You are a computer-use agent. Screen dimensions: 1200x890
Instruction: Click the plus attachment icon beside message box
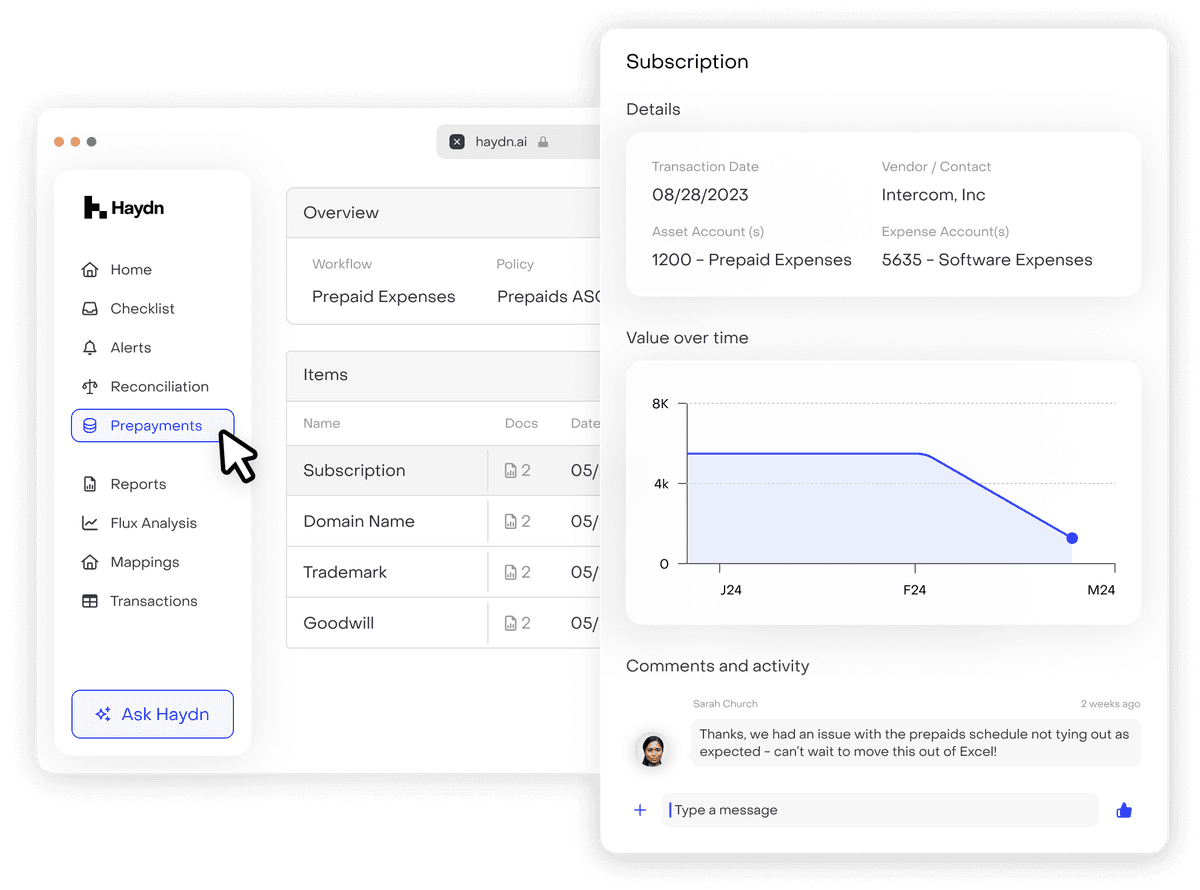[x=640, y=810]
